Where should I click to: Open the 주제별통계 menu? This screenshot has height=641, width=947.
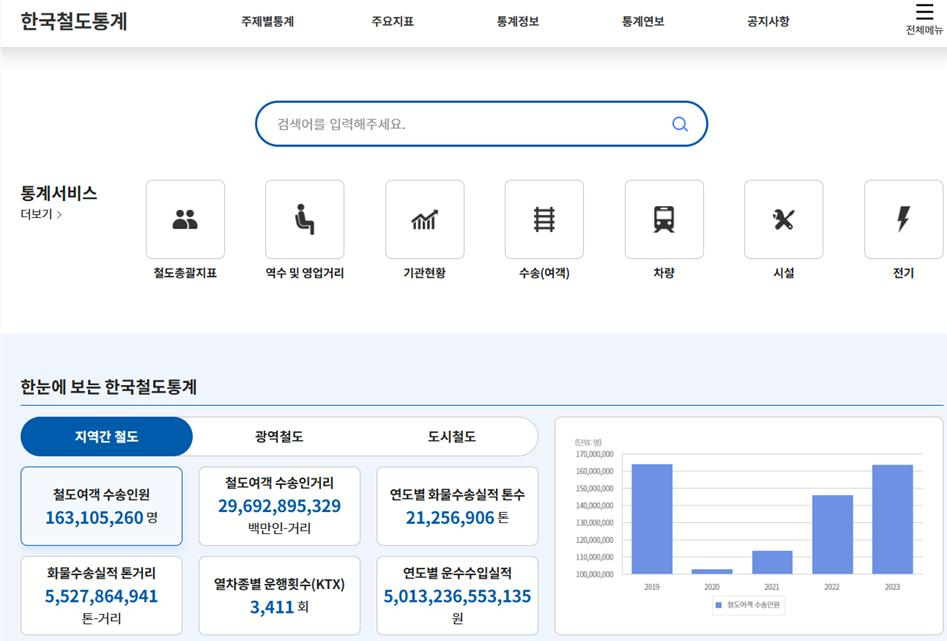coord(267,21)
